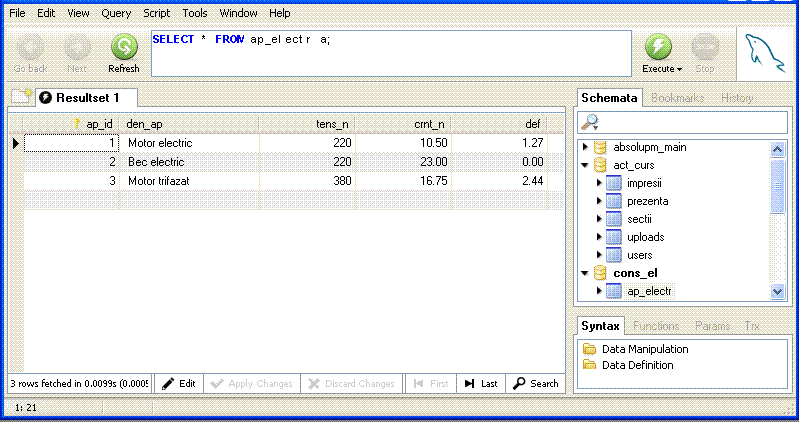Click the Go back arrow icon

coord(30,47)
